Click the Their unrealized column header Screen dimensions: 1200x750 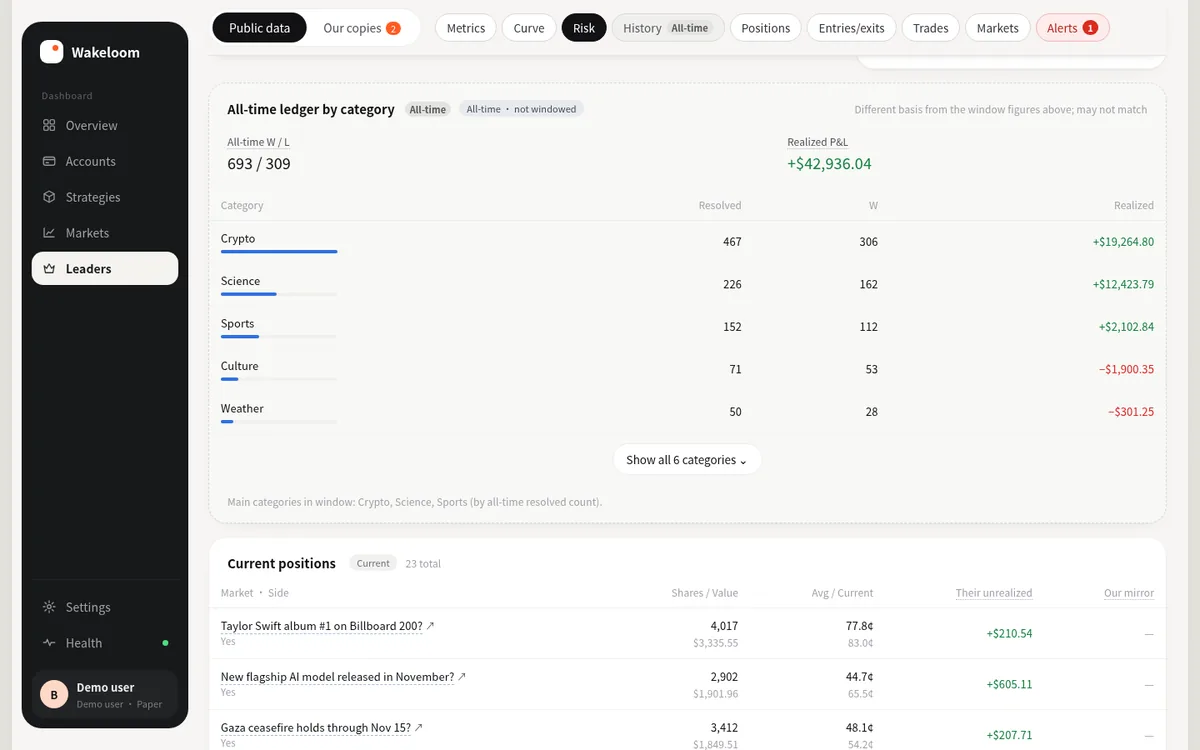[x=994, y=593]
